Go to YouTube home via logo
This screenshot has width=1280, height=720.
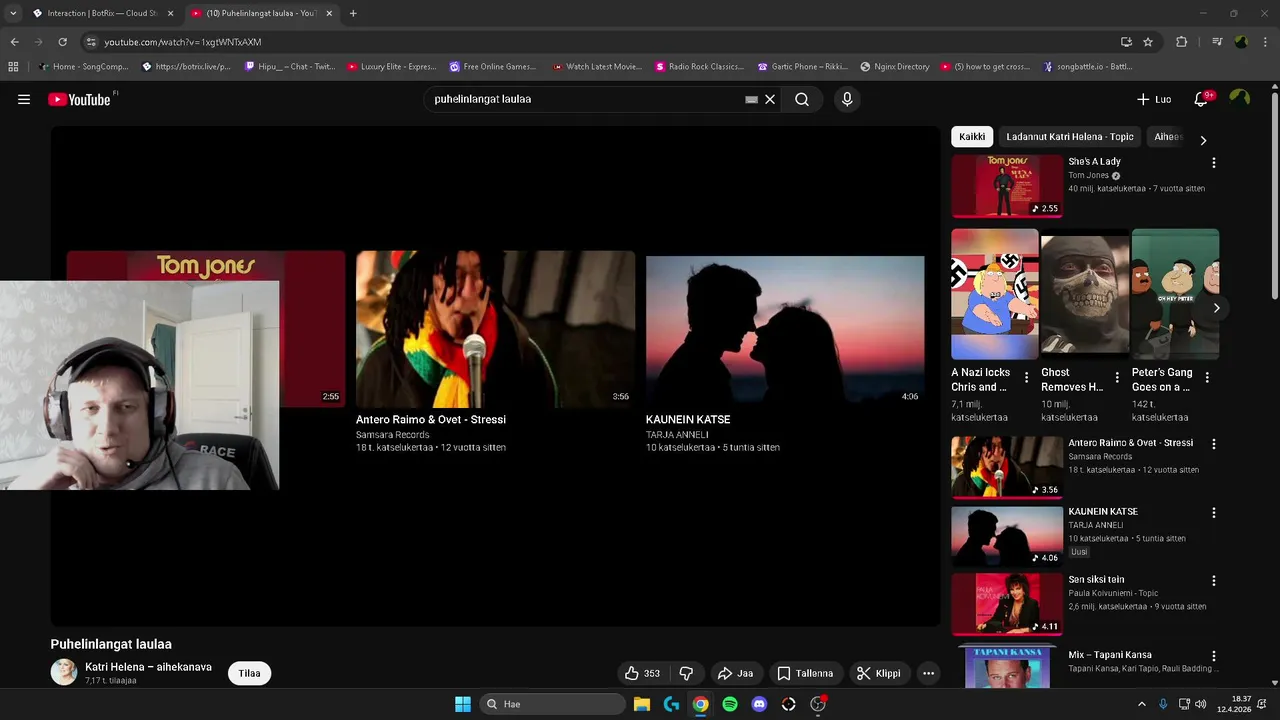point(79,99)
